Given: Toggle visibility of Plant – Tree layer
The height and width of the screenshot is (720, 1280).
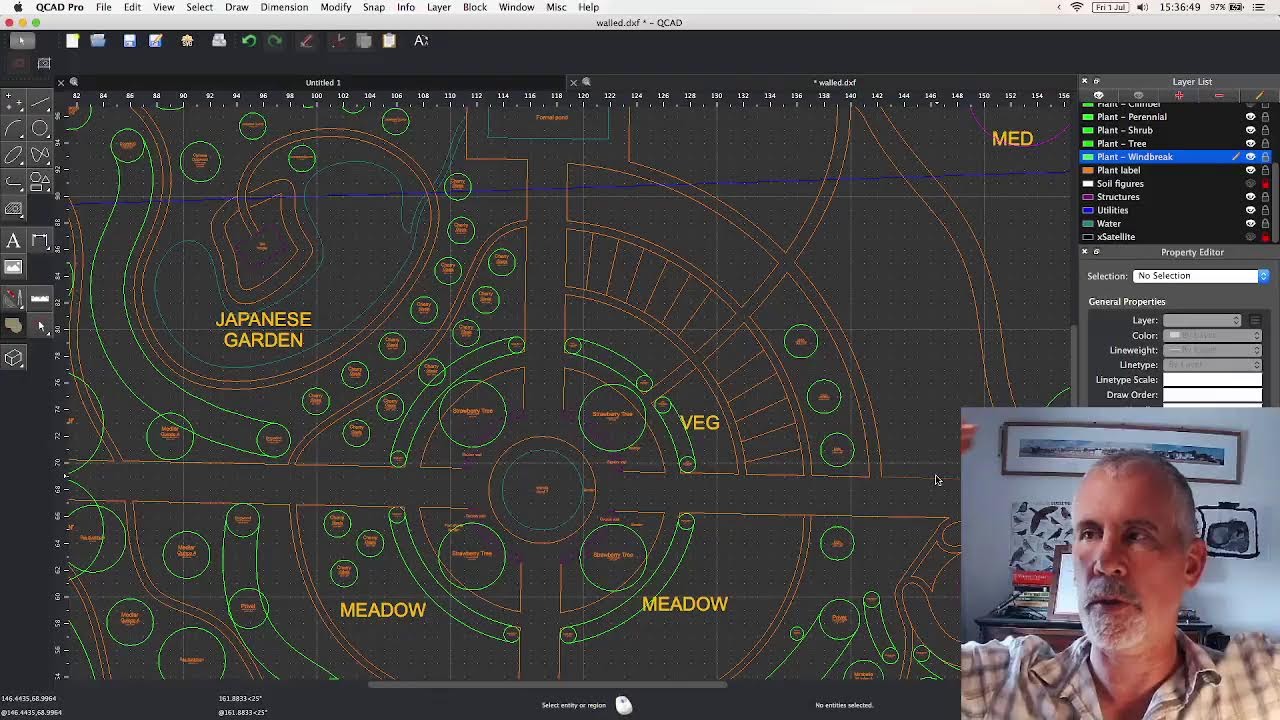Looking at the screenshot, I should 1250,143.
